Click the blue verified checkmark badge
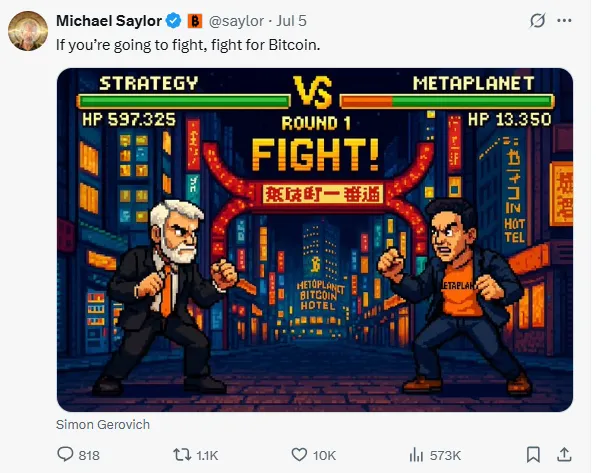The image size is (604, 473). tap(172, 21)
